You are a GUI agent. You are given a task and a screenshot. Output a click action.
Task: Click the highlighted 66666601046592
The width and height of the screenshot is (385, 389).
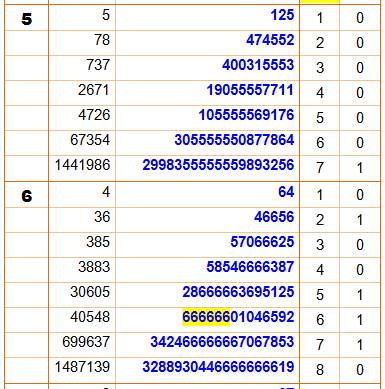238,317
